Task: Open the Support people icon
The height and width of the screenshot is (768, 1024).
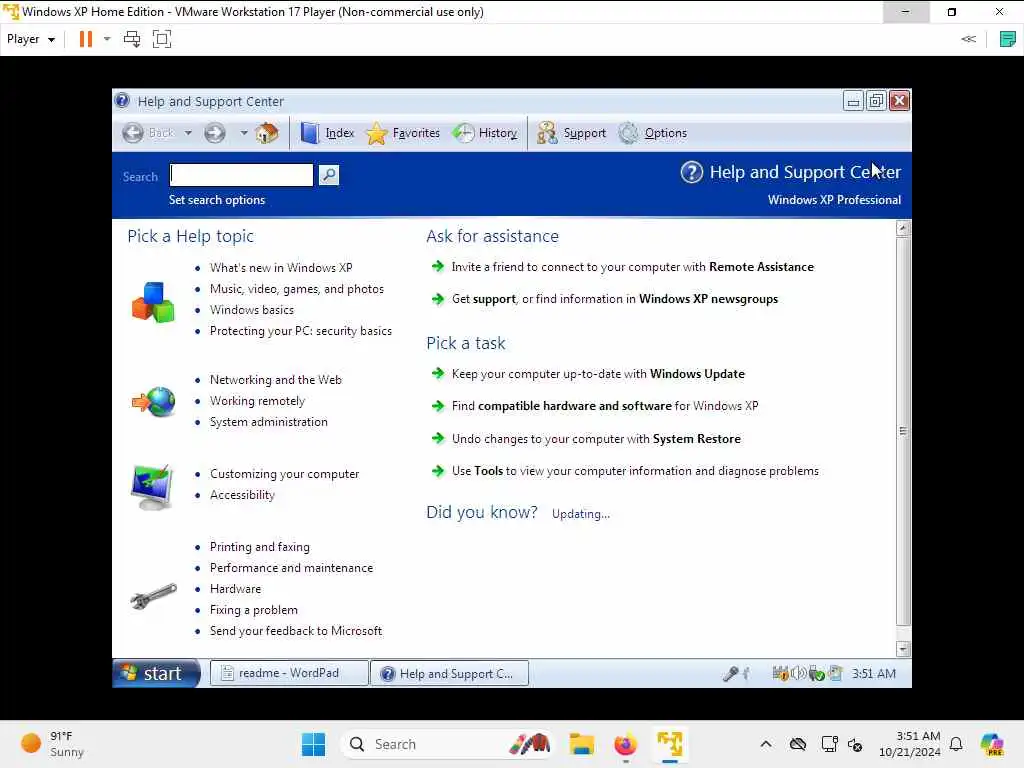Action: pos(547,133)
